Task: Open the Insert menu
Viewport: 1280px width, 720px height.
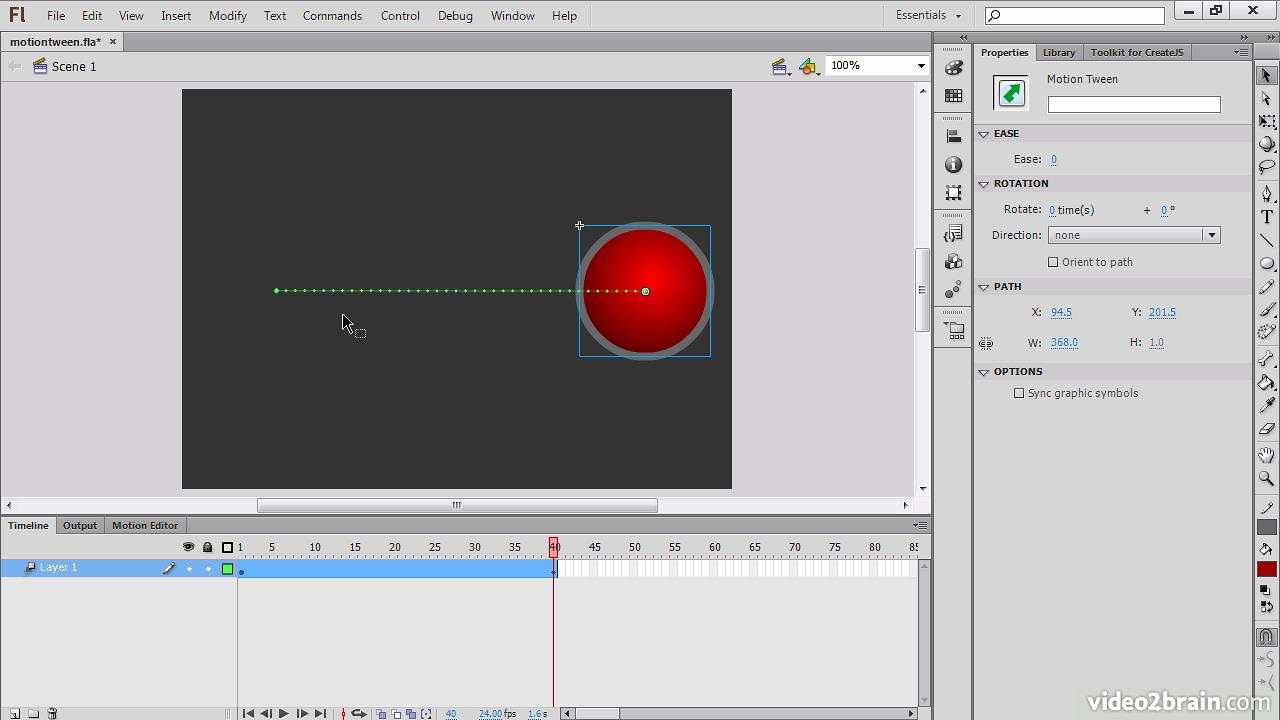Action: tap(176, 15)
